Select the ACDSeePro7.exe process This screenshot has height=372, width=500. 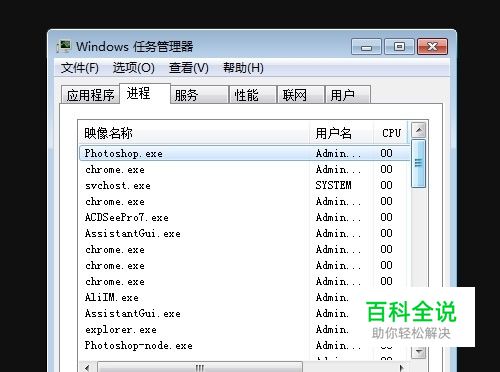127,217
